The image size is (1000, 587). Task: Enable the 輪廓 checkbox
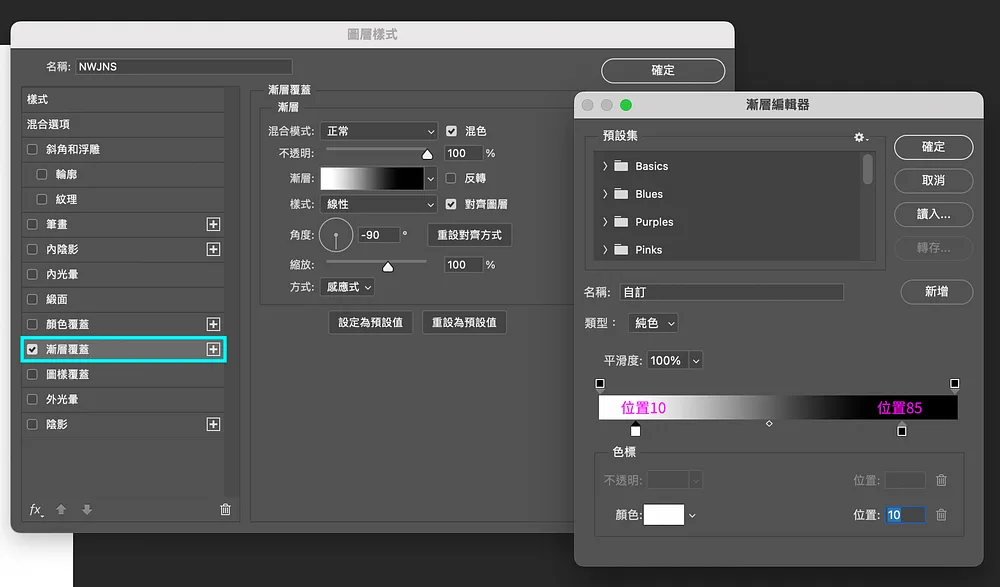41,174
